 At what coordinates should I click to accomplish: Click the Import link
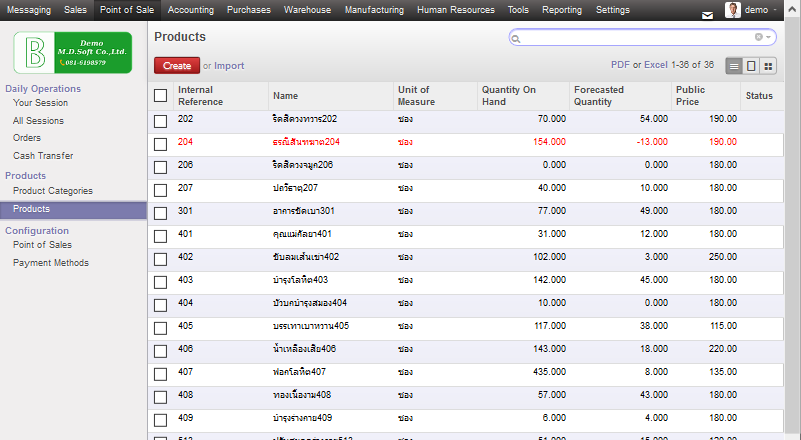229,65
